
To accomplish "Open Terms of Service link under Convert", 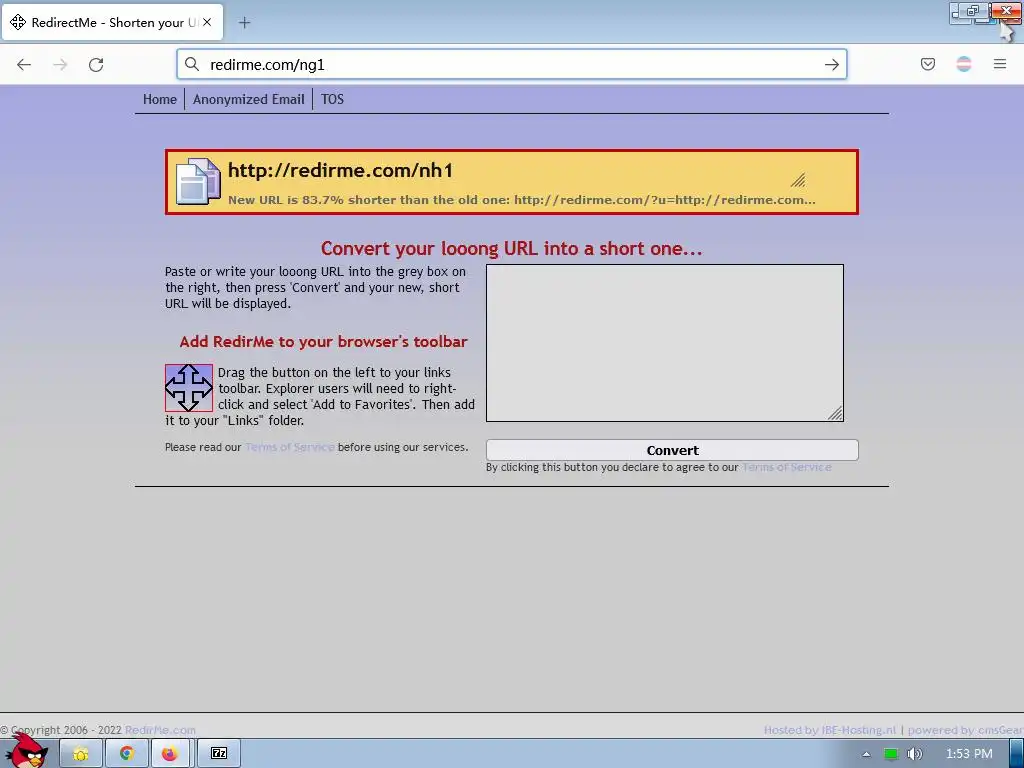I will (x=787, y=468).
